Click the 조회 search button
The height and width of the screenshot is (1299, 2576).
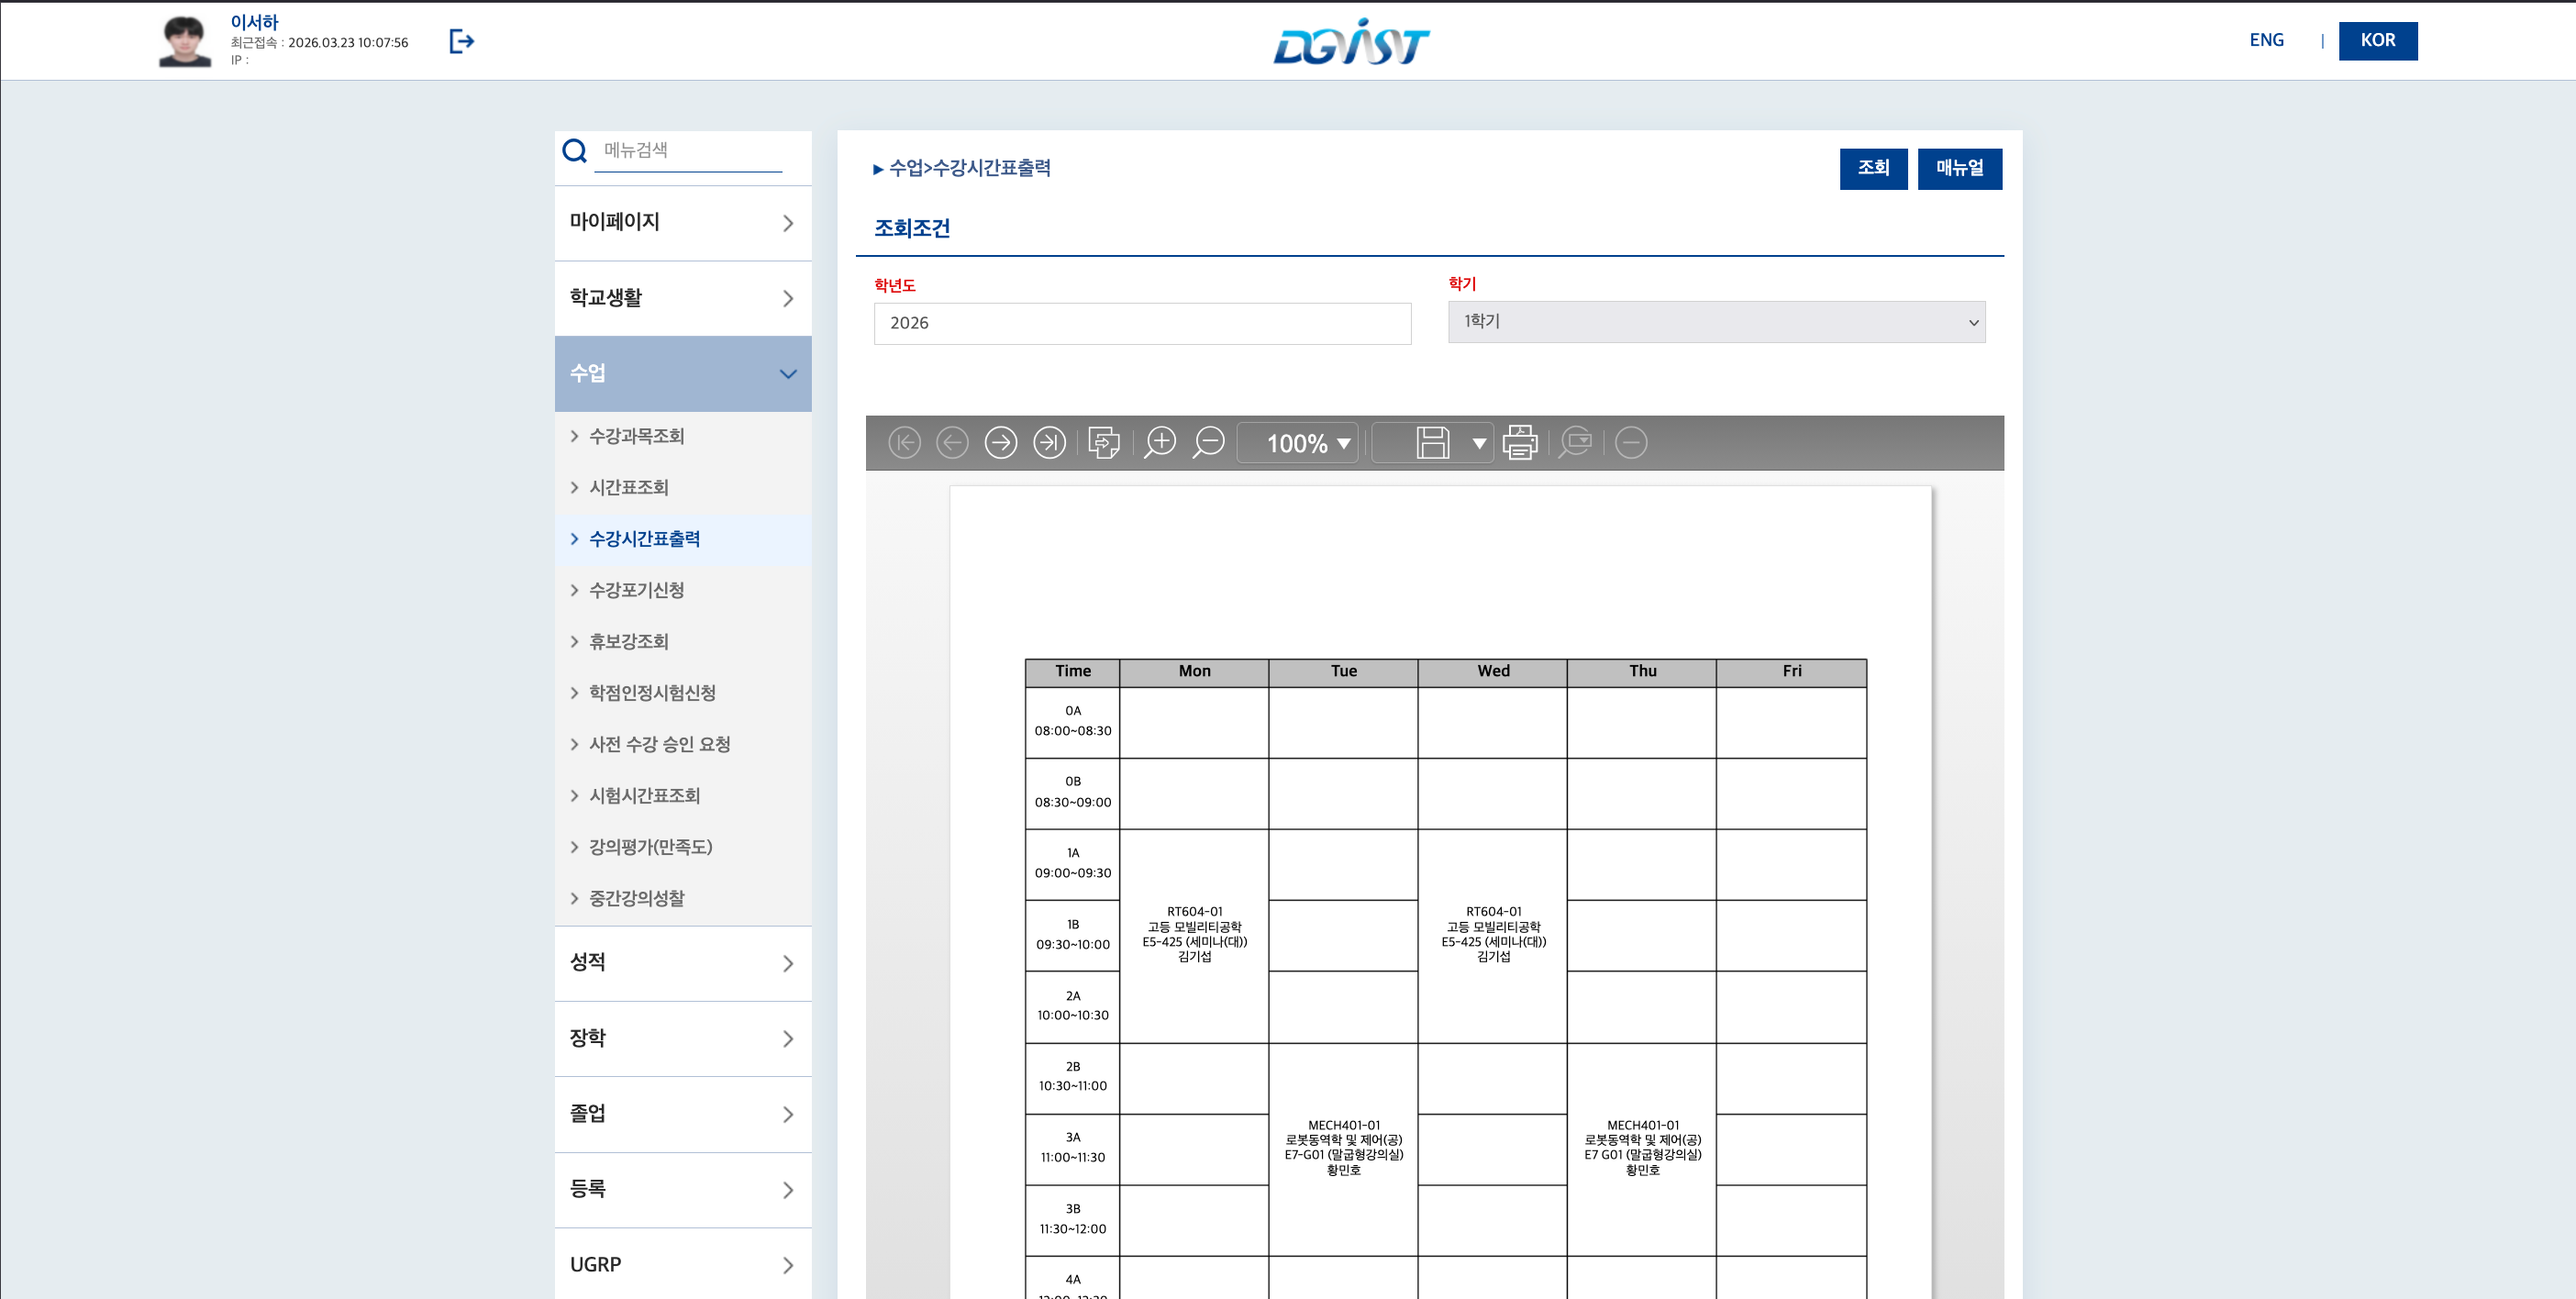coord(1873,169)
